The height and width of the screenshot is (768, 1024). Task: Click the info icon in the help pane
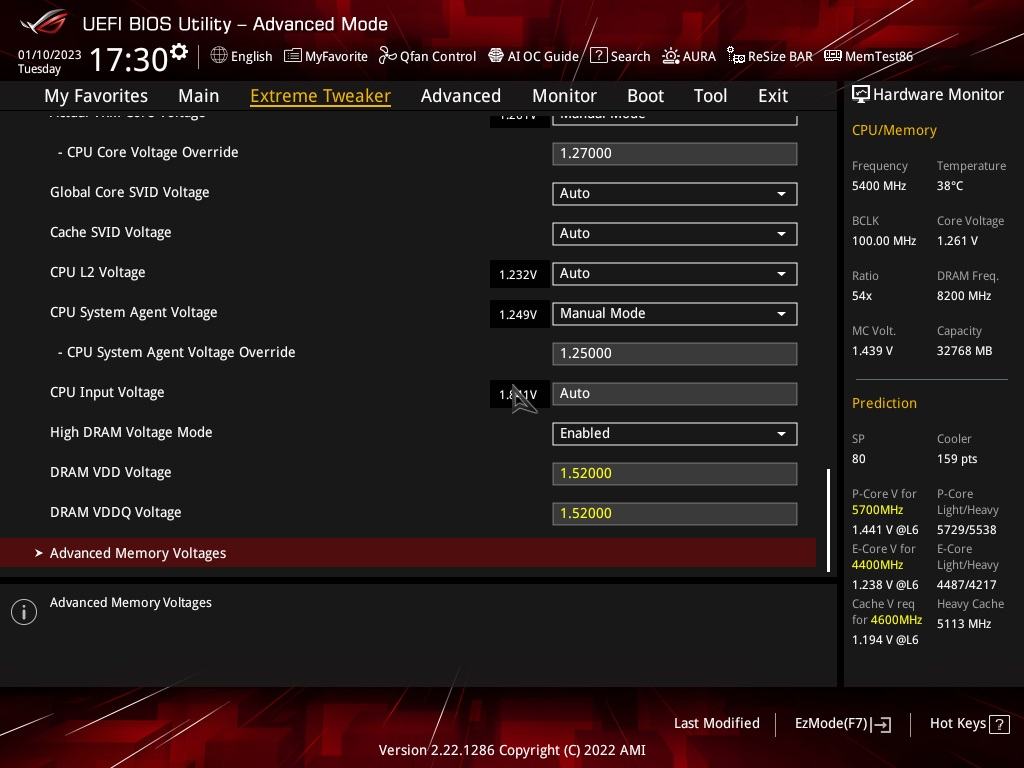pos(24,612)
